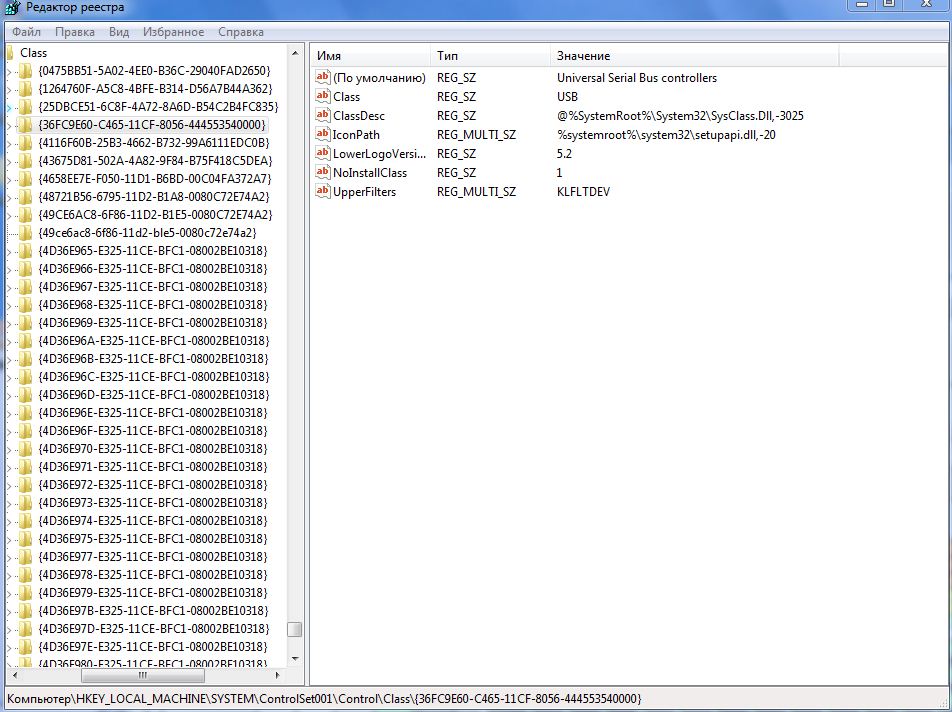This screenshot has width=952, height=712.
Task: Click the tree pane scroll right arrow
Action: 277,675
